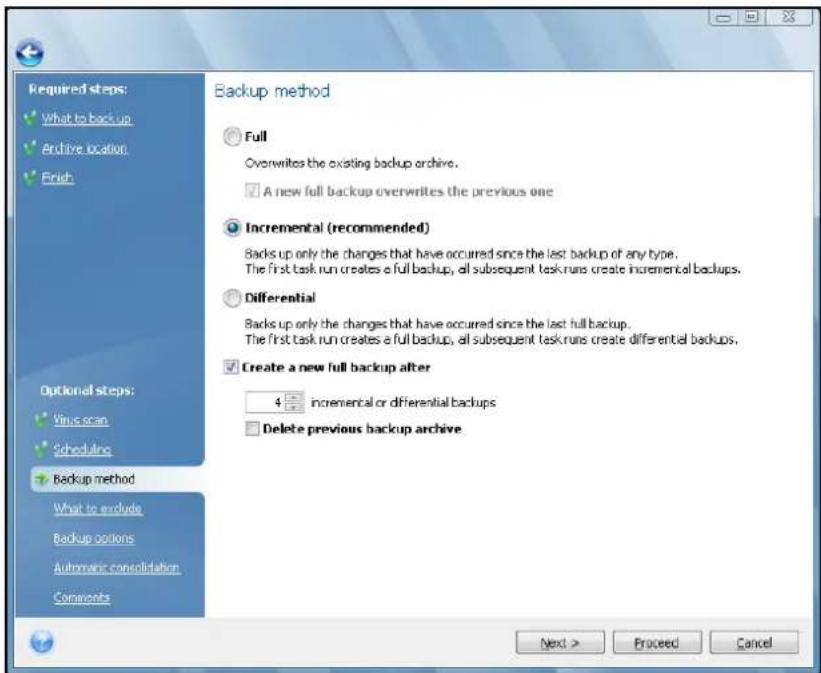Screen dimensions: 821x673
Task: Open the 'Automatic consolidation' step
Action: click(117, 567)
